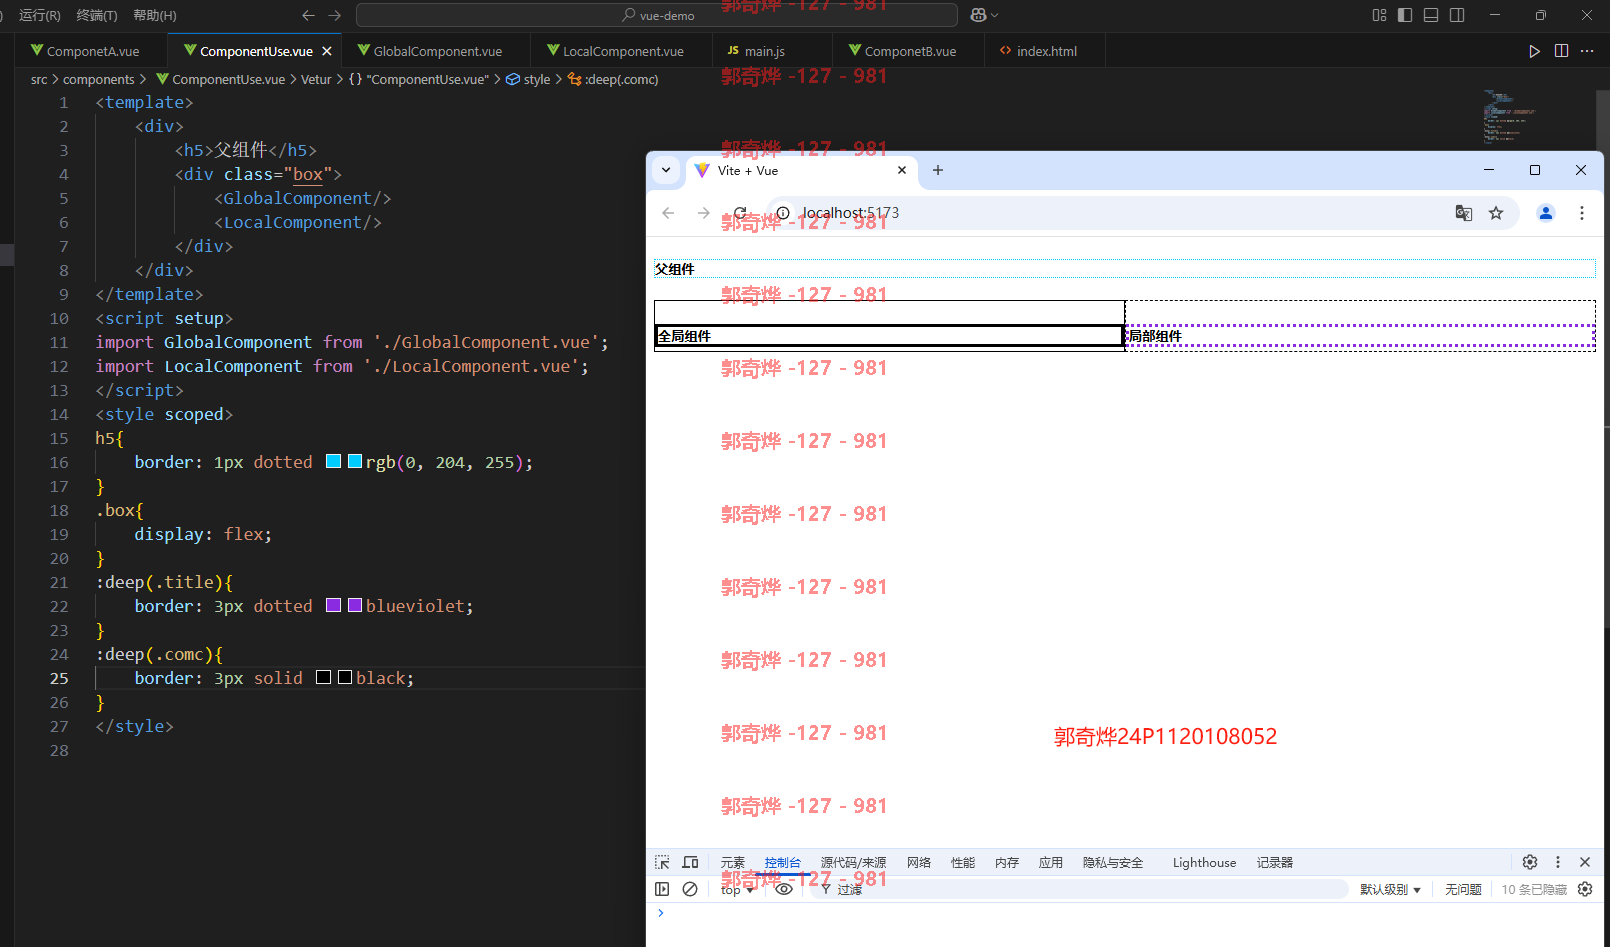
Task: Select the Vite + Vue browser tab
Action: 801,170
